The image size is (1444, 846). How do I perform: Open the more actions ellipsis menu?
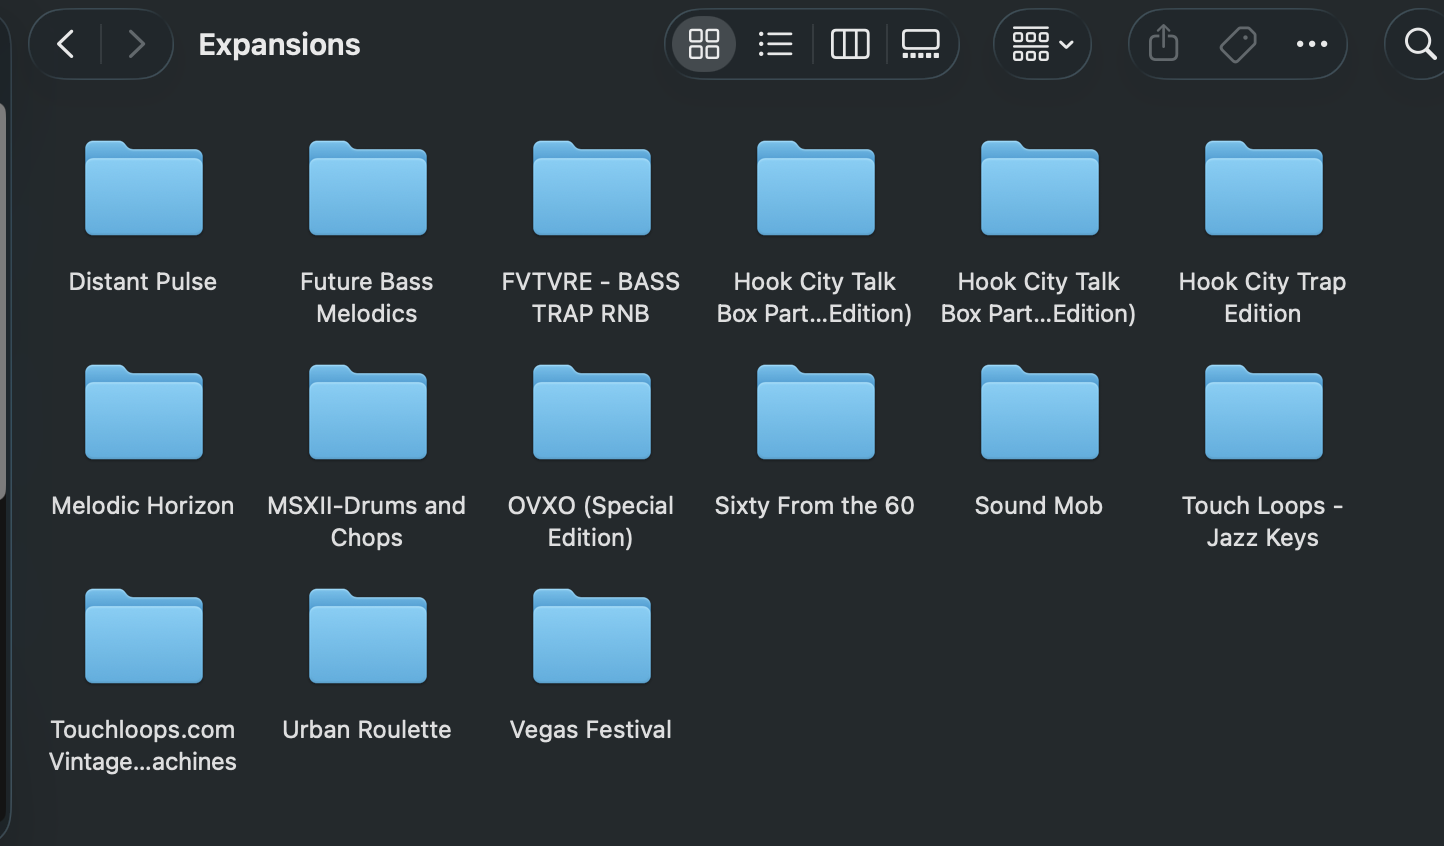click(1312, 44)
